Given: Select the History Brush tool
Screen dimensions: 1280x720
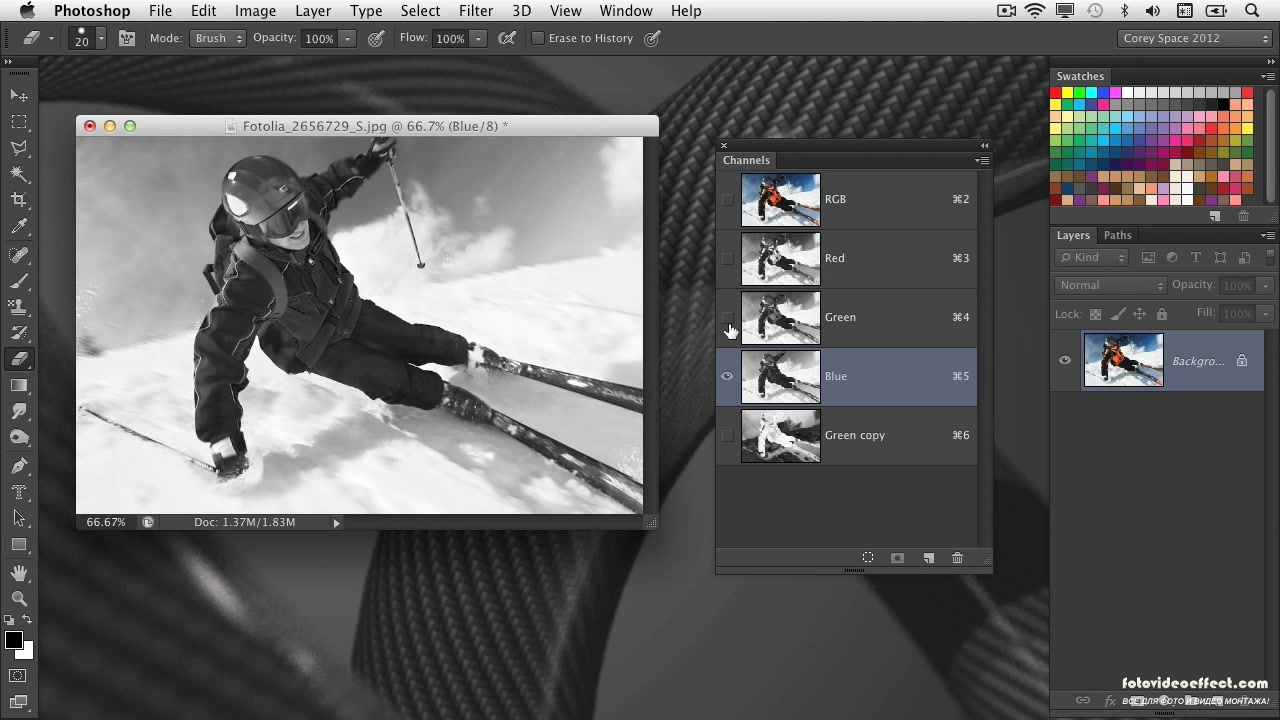Looking at the screenshot, I should tap(19, 333).
